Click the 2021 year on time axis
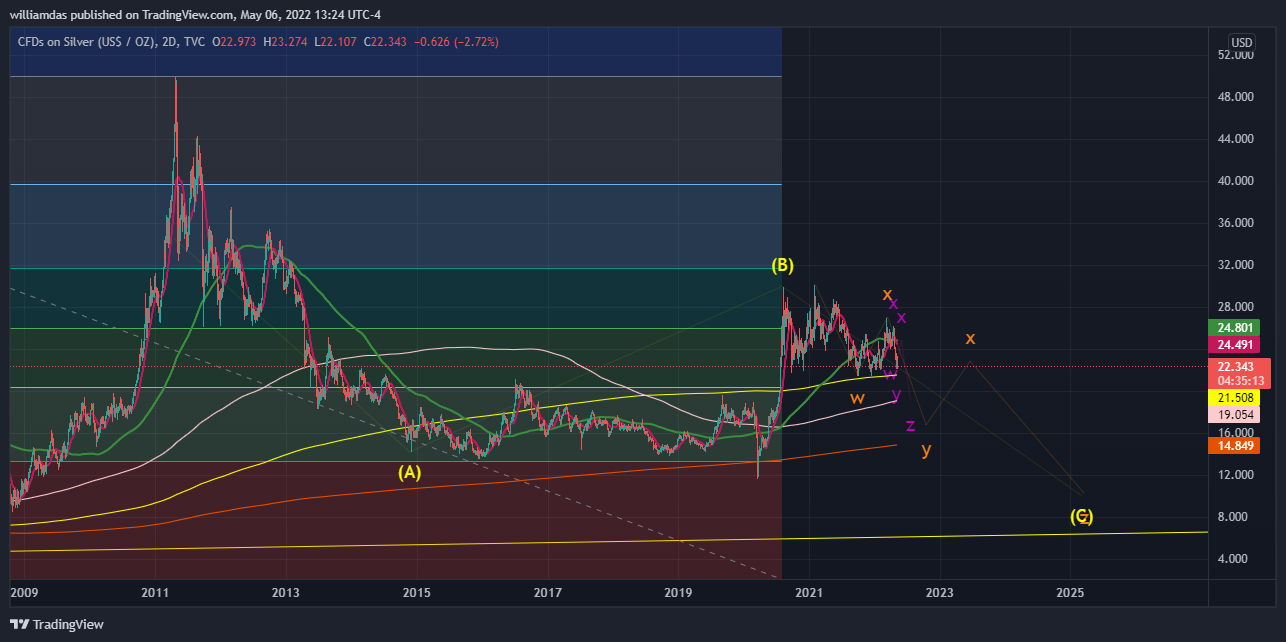 pos(809,593)
